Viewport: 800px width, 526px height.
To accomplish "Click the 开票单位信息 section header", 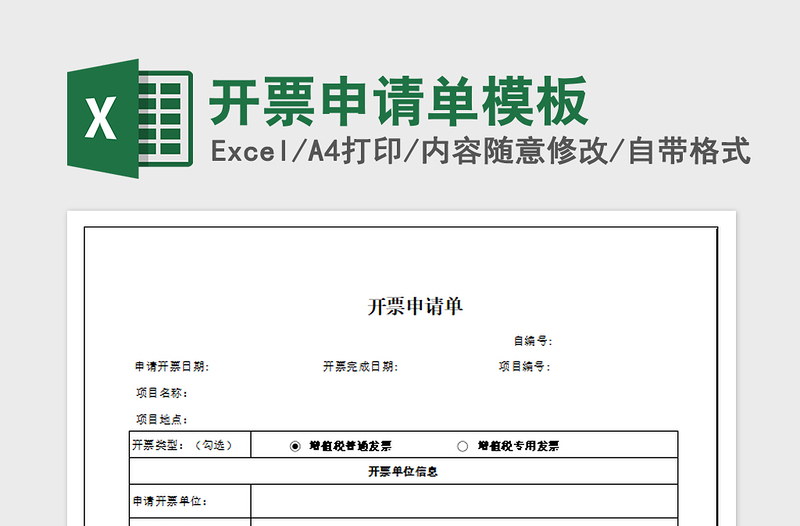I will 403,471.
